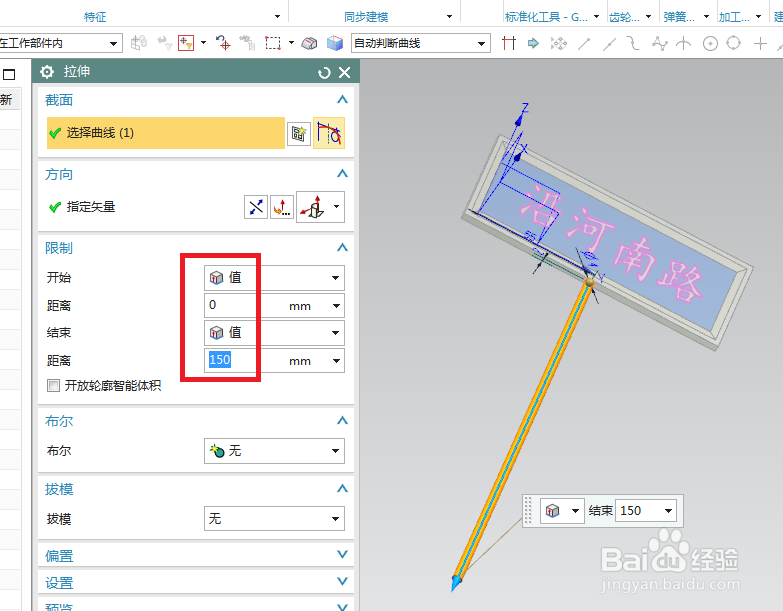
Task: Click the grayed filter reset icon
Action: pos(165,43)
